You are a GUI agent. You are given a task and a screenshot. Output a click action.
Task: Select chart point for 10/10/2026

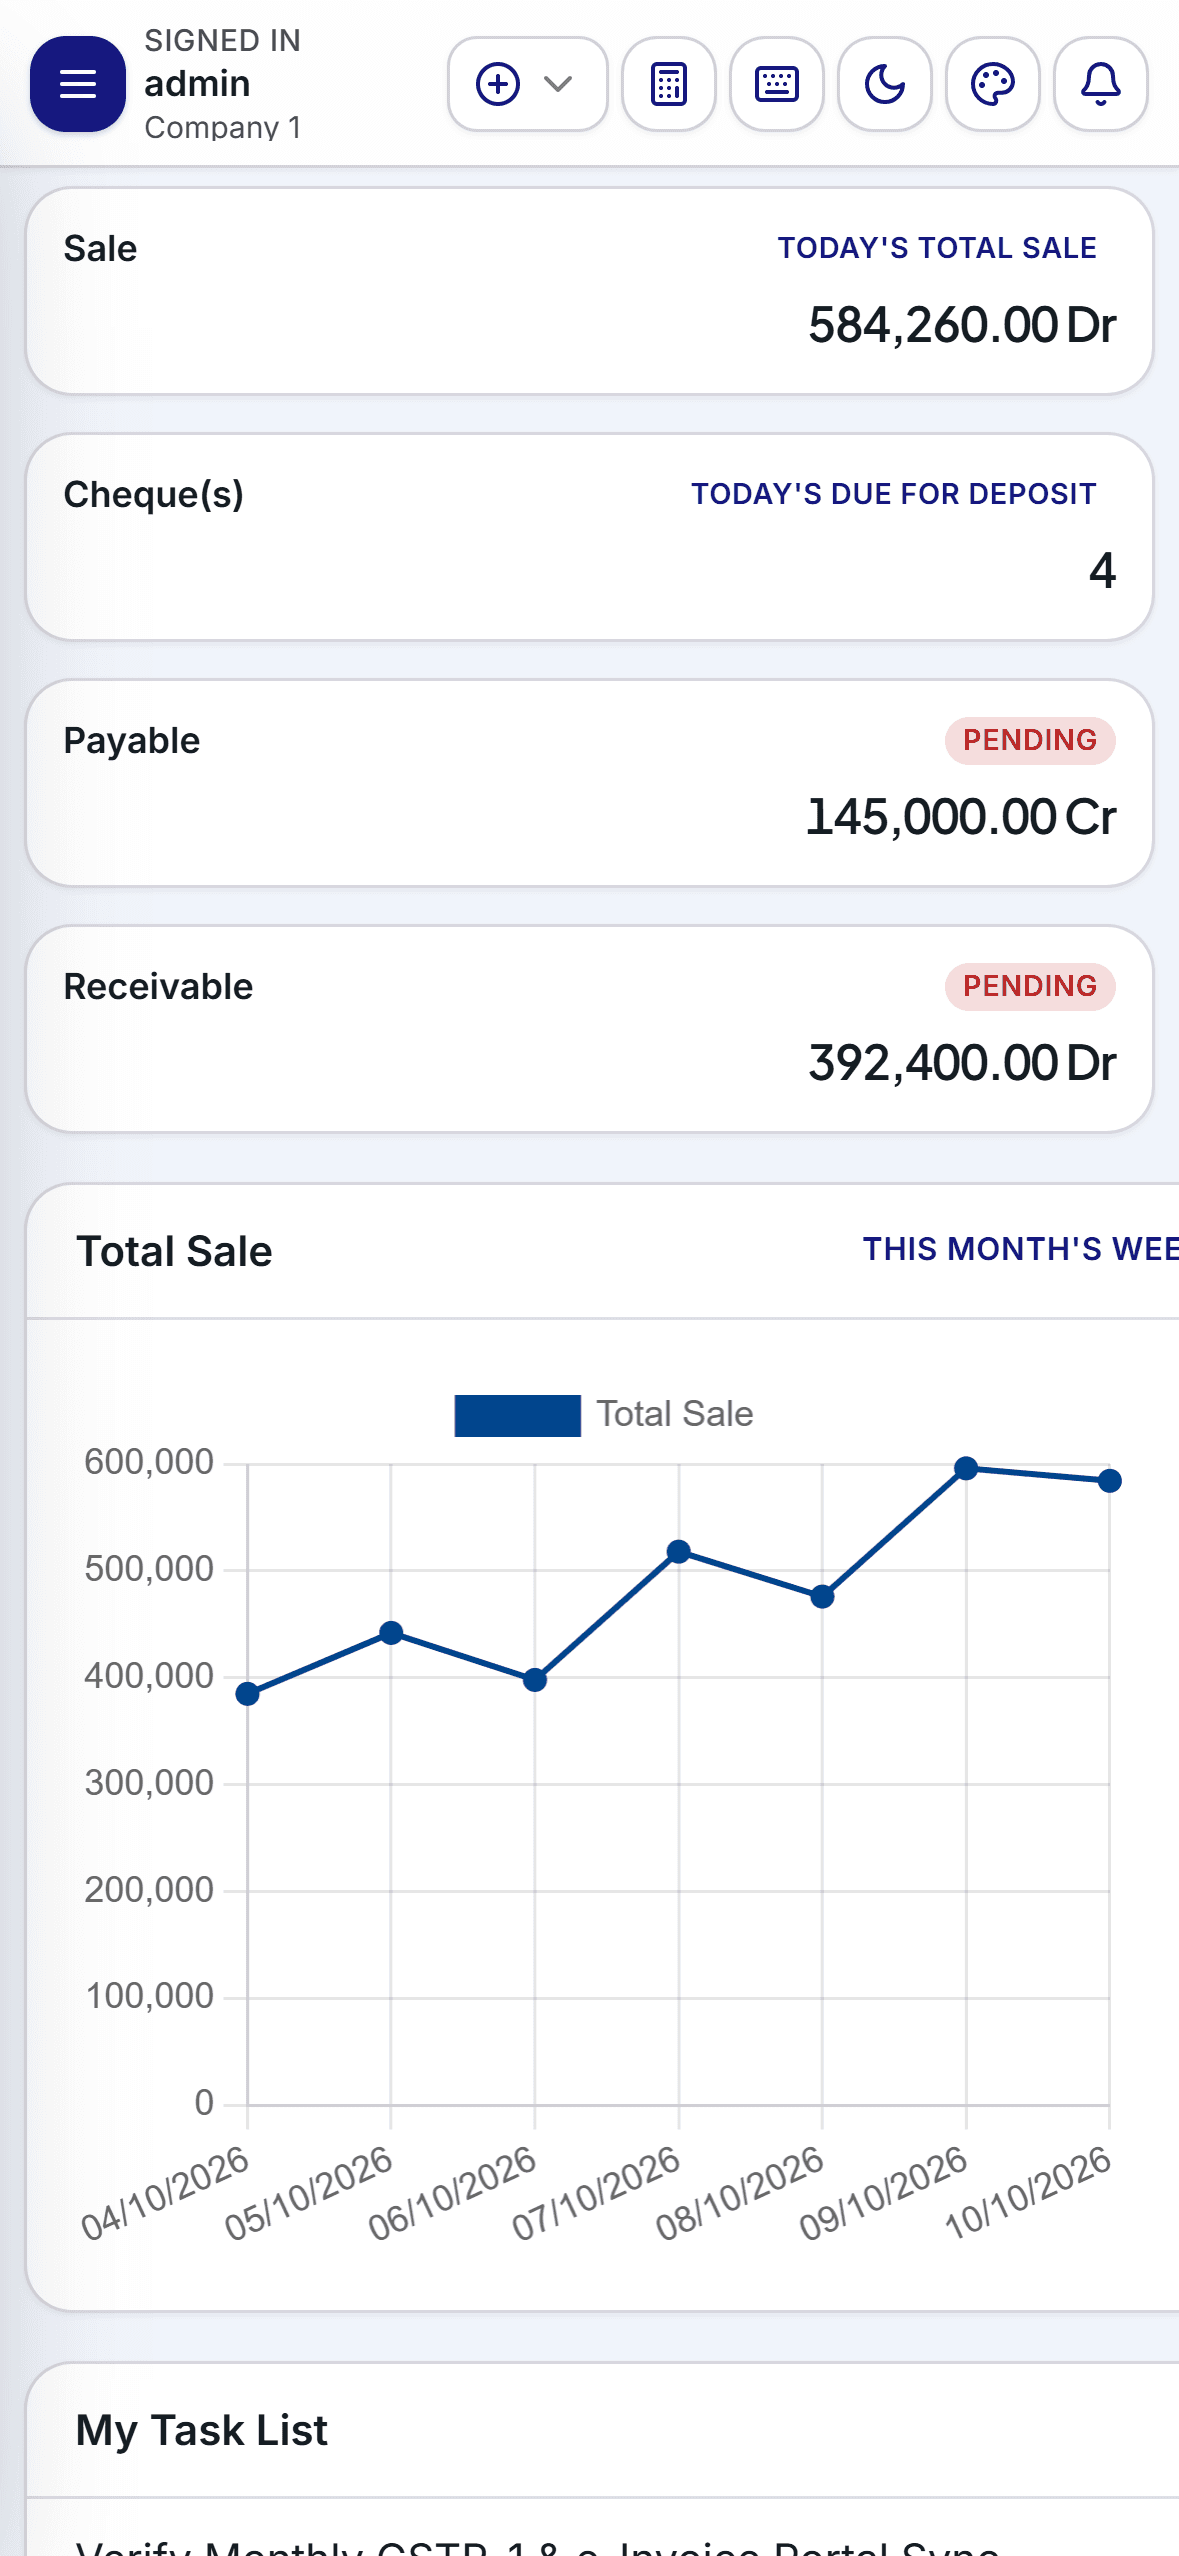pos(1109,1481)
